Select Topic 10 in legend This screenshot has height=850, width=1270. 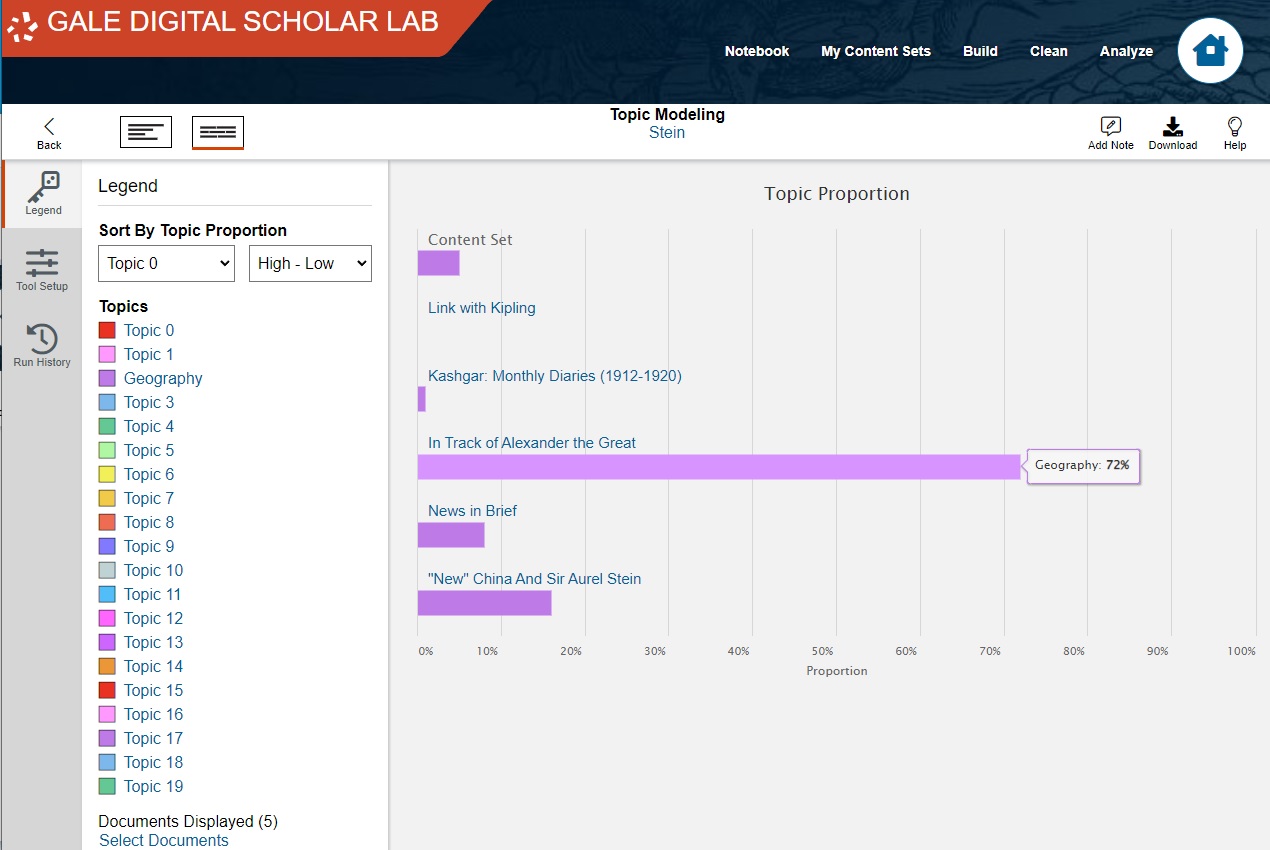click(x=153, y=570)
